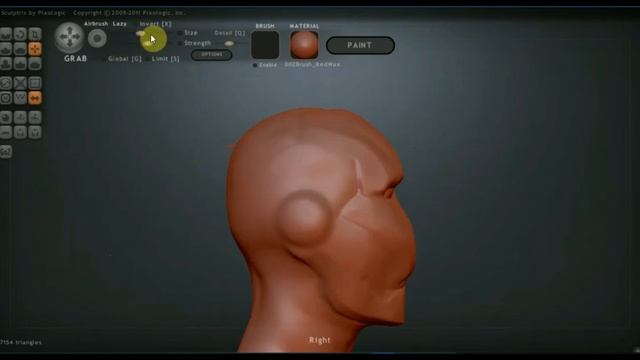The image size is (640, 360).
Task: Select the Smooth brush tool
Action: coord(35,64)
